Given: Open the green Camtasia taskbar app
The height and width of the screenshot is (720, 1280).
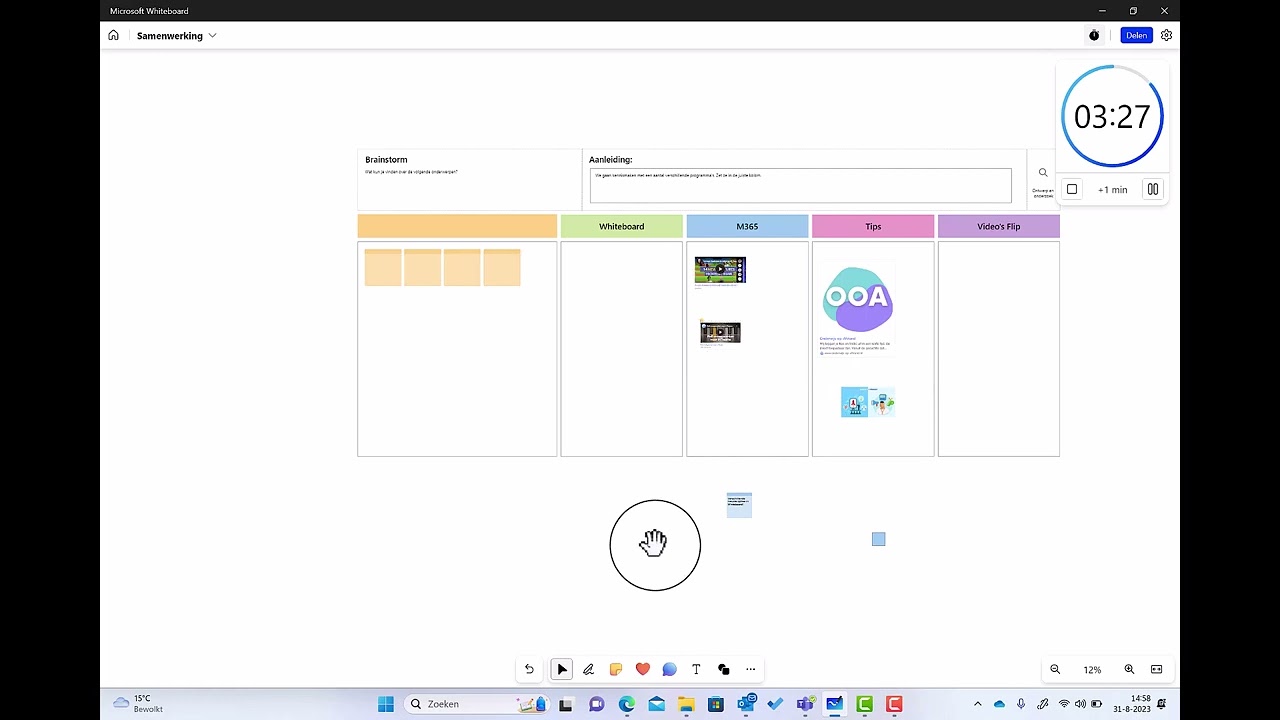Looking at the screenshot, I should 864,704.
